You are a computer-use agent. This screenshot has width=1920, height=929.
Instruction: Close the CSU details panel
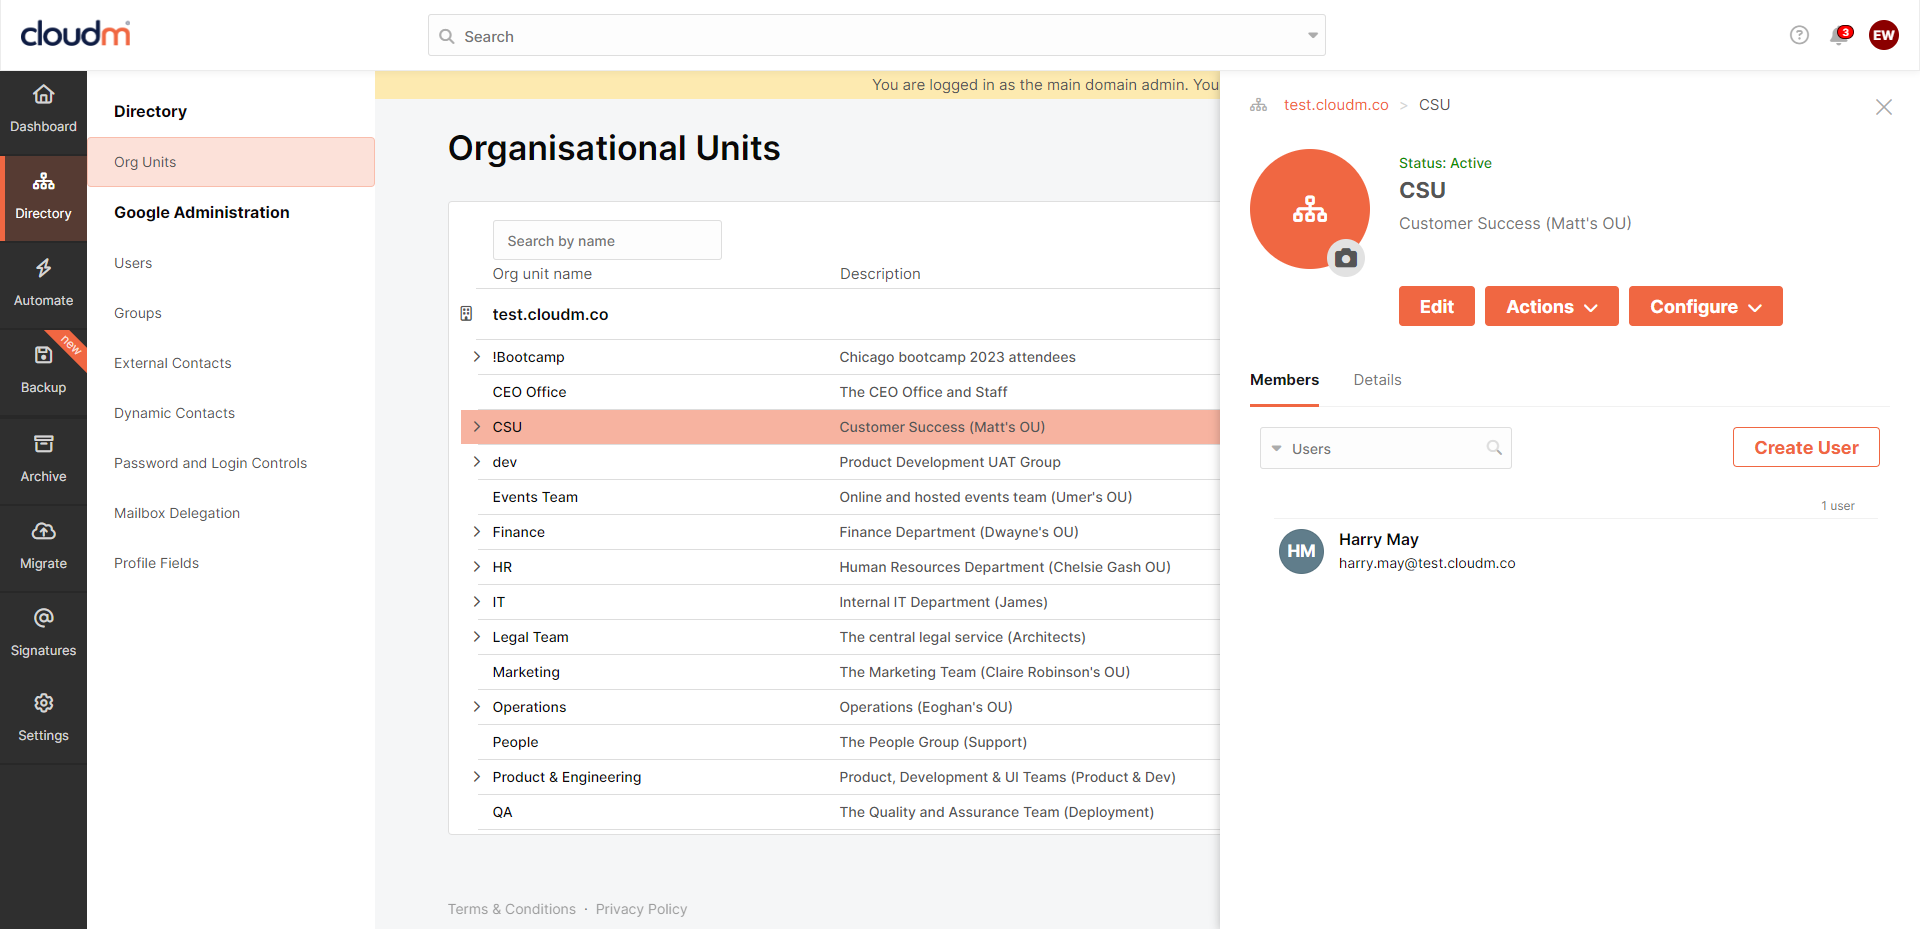tap(1884, 107)
